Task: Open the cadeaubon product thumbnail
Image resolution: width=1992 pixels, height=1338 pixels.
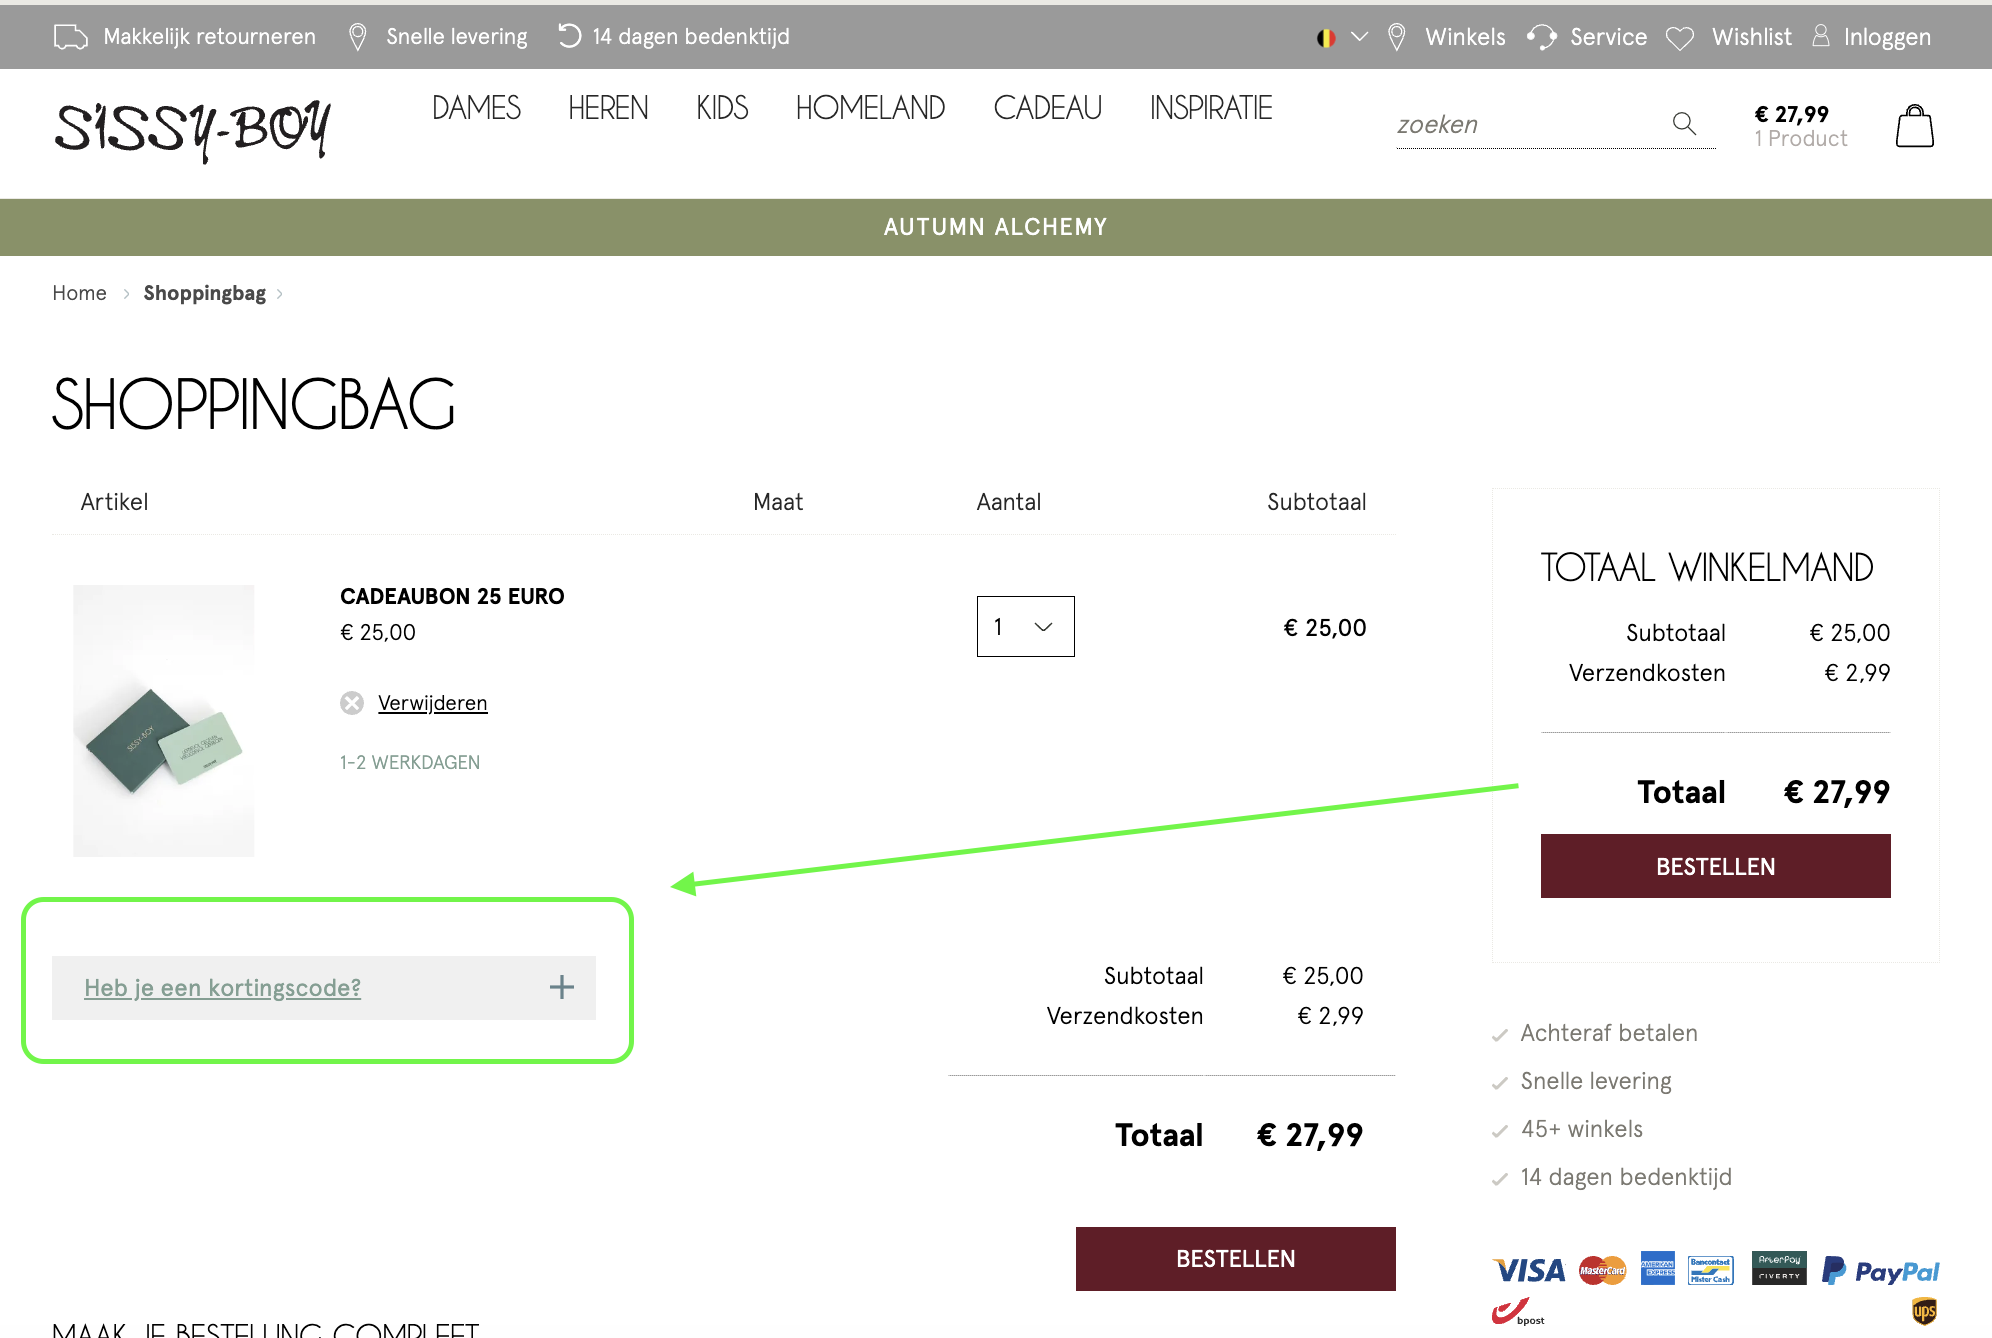Action: (x=163, y=721)
